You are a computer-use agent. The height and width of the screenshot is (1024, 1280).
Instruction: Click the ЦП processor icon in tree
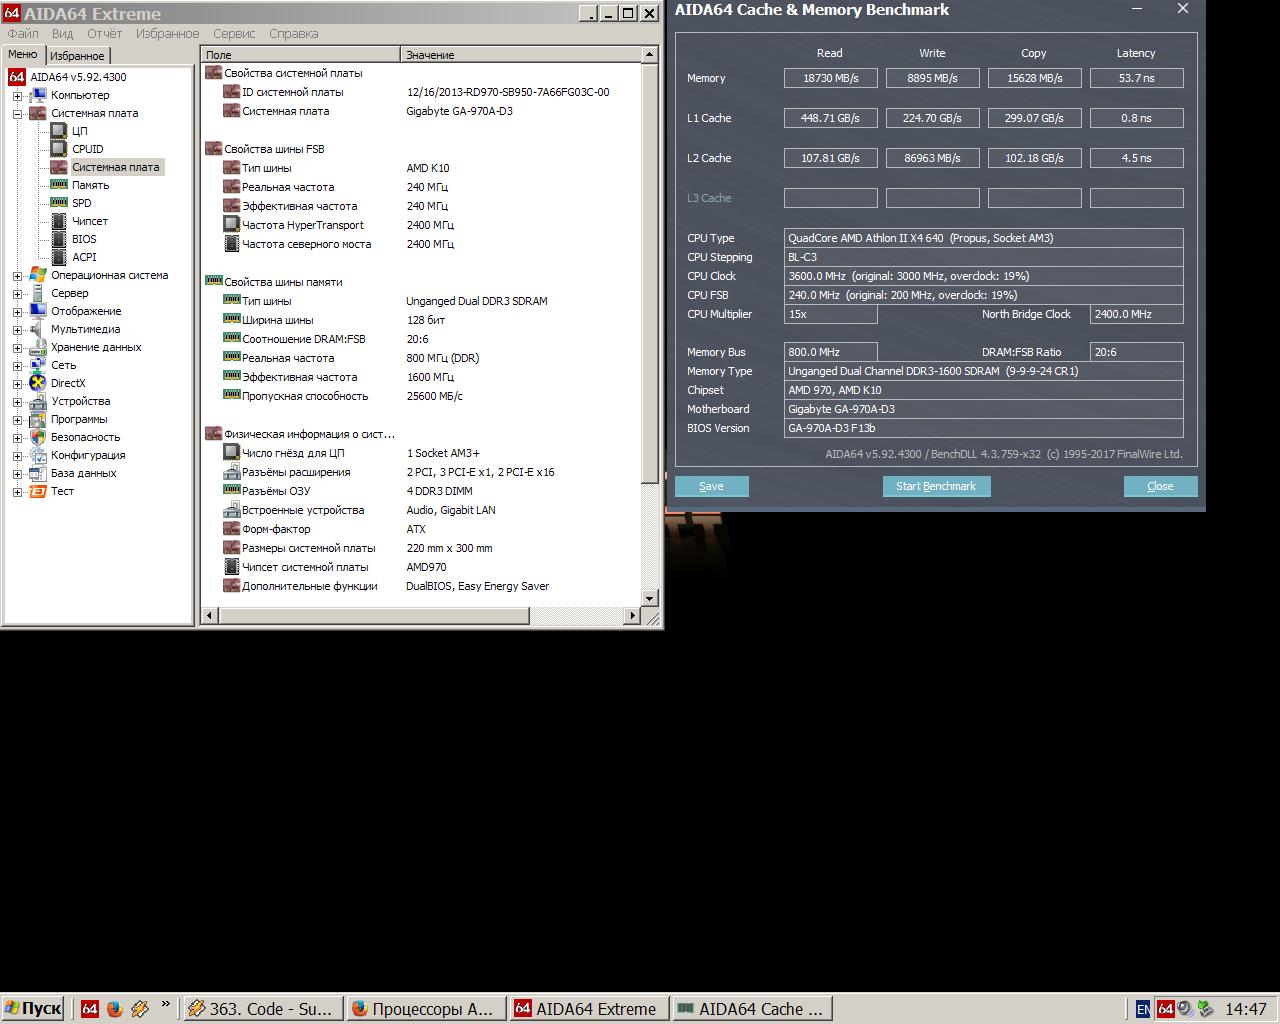(58, 131)
